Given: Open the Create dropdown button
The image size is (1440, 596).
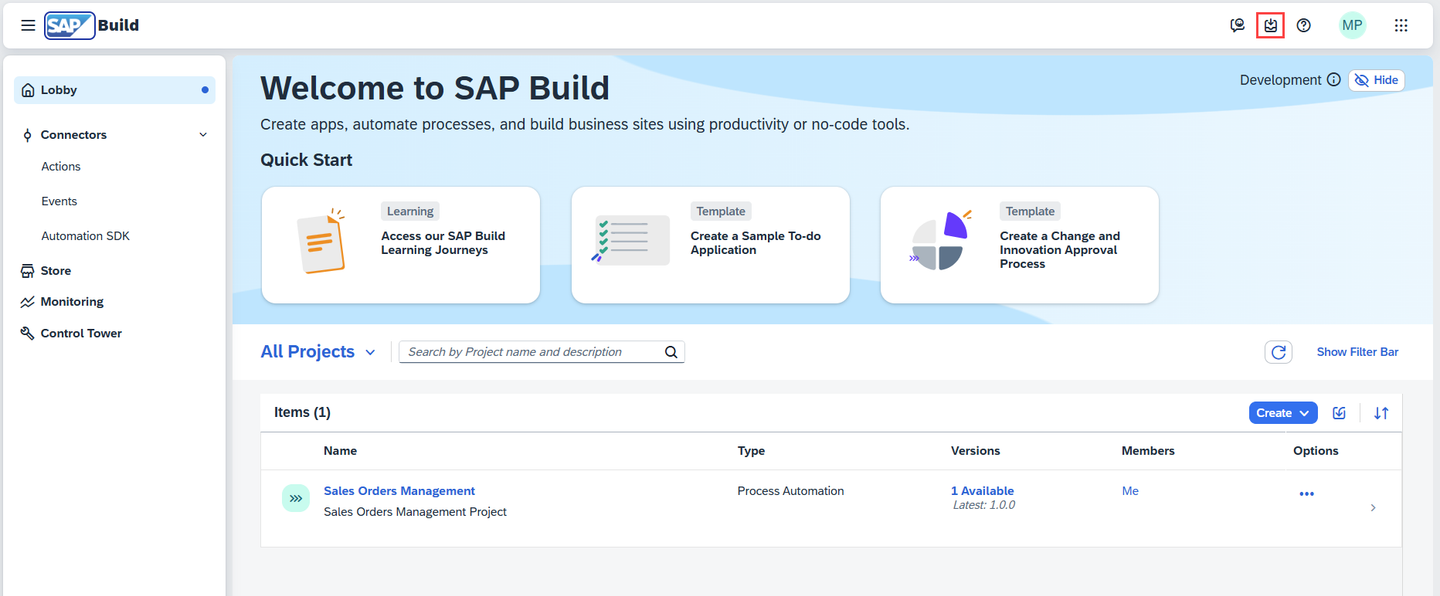Looking at the screenshot, I should point(1284,413).
